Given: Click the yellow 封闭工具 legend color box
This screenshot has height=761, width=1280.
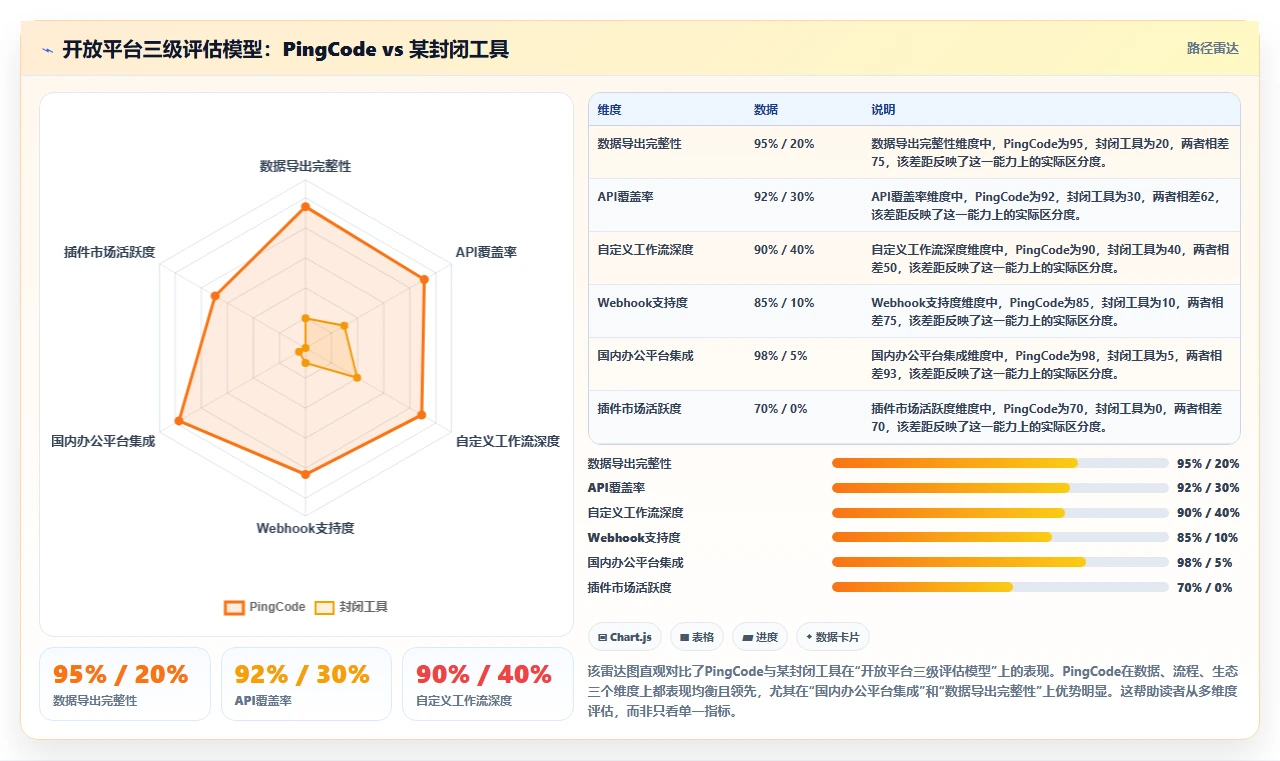Looking at the screenshot, I should tap(324, 607).
